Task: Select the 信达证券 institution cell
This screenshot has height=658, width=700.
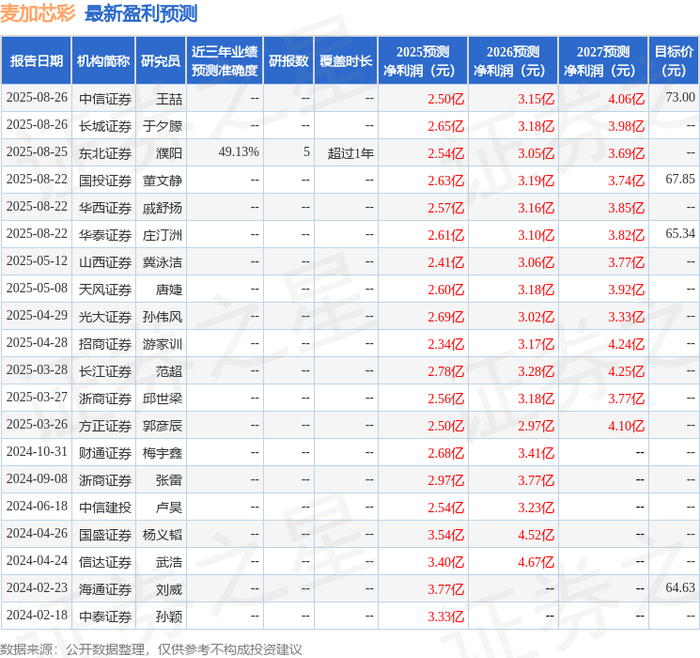Action: tap(105, 562)
